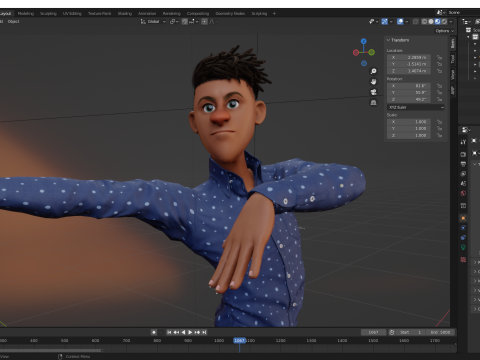Image resolution: width=480 pixels, height=360 pixels.
Task: Jump to the start frame
Action: (169, 332)
